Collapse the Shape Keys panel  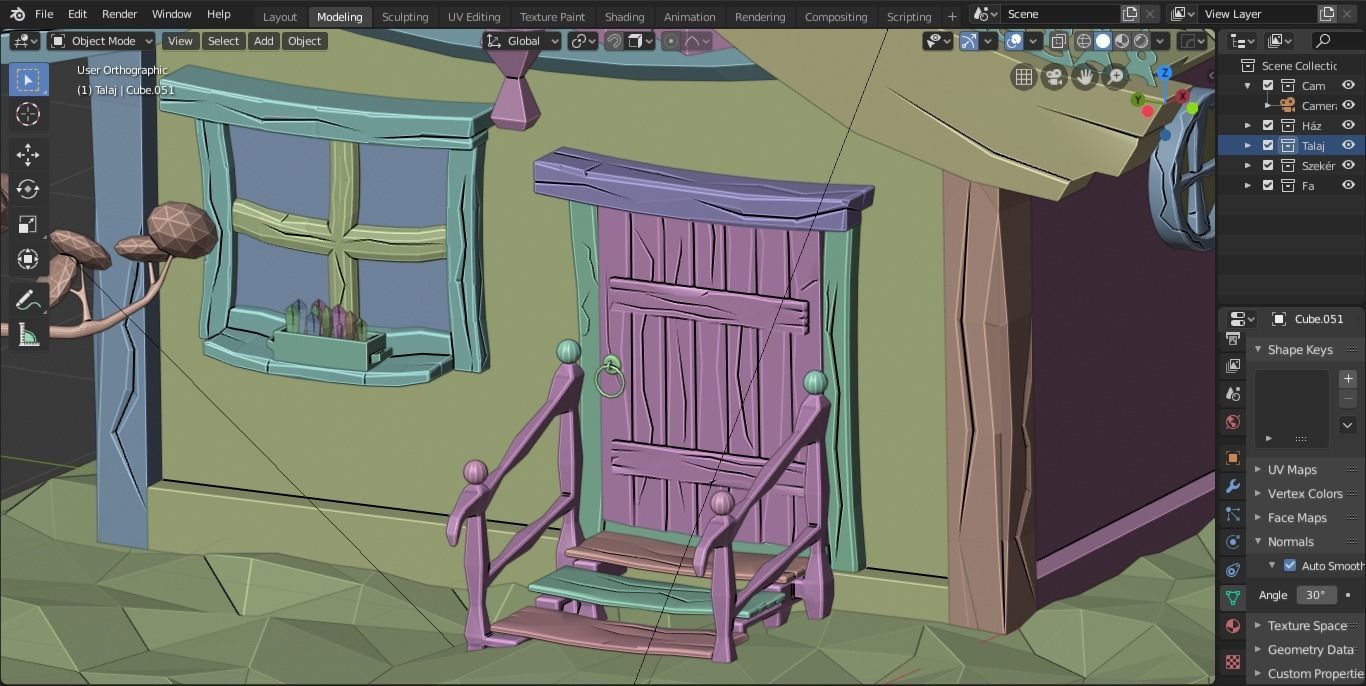point(1258,350)
